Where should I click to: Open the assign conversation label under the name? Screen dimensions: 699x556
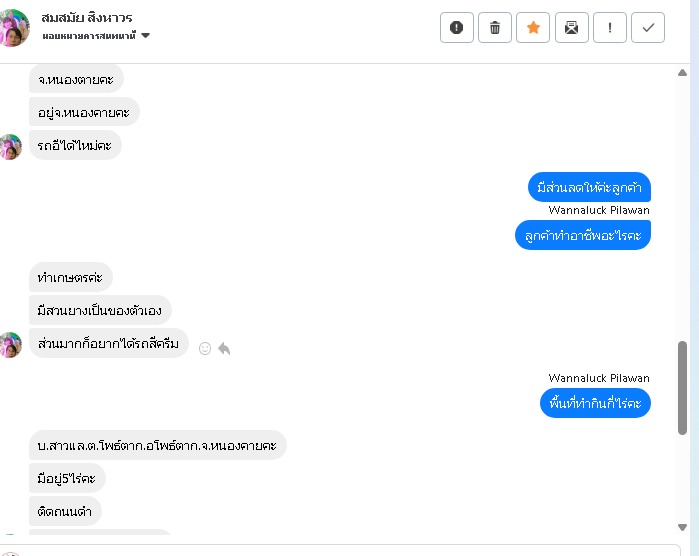pos(90,36)
